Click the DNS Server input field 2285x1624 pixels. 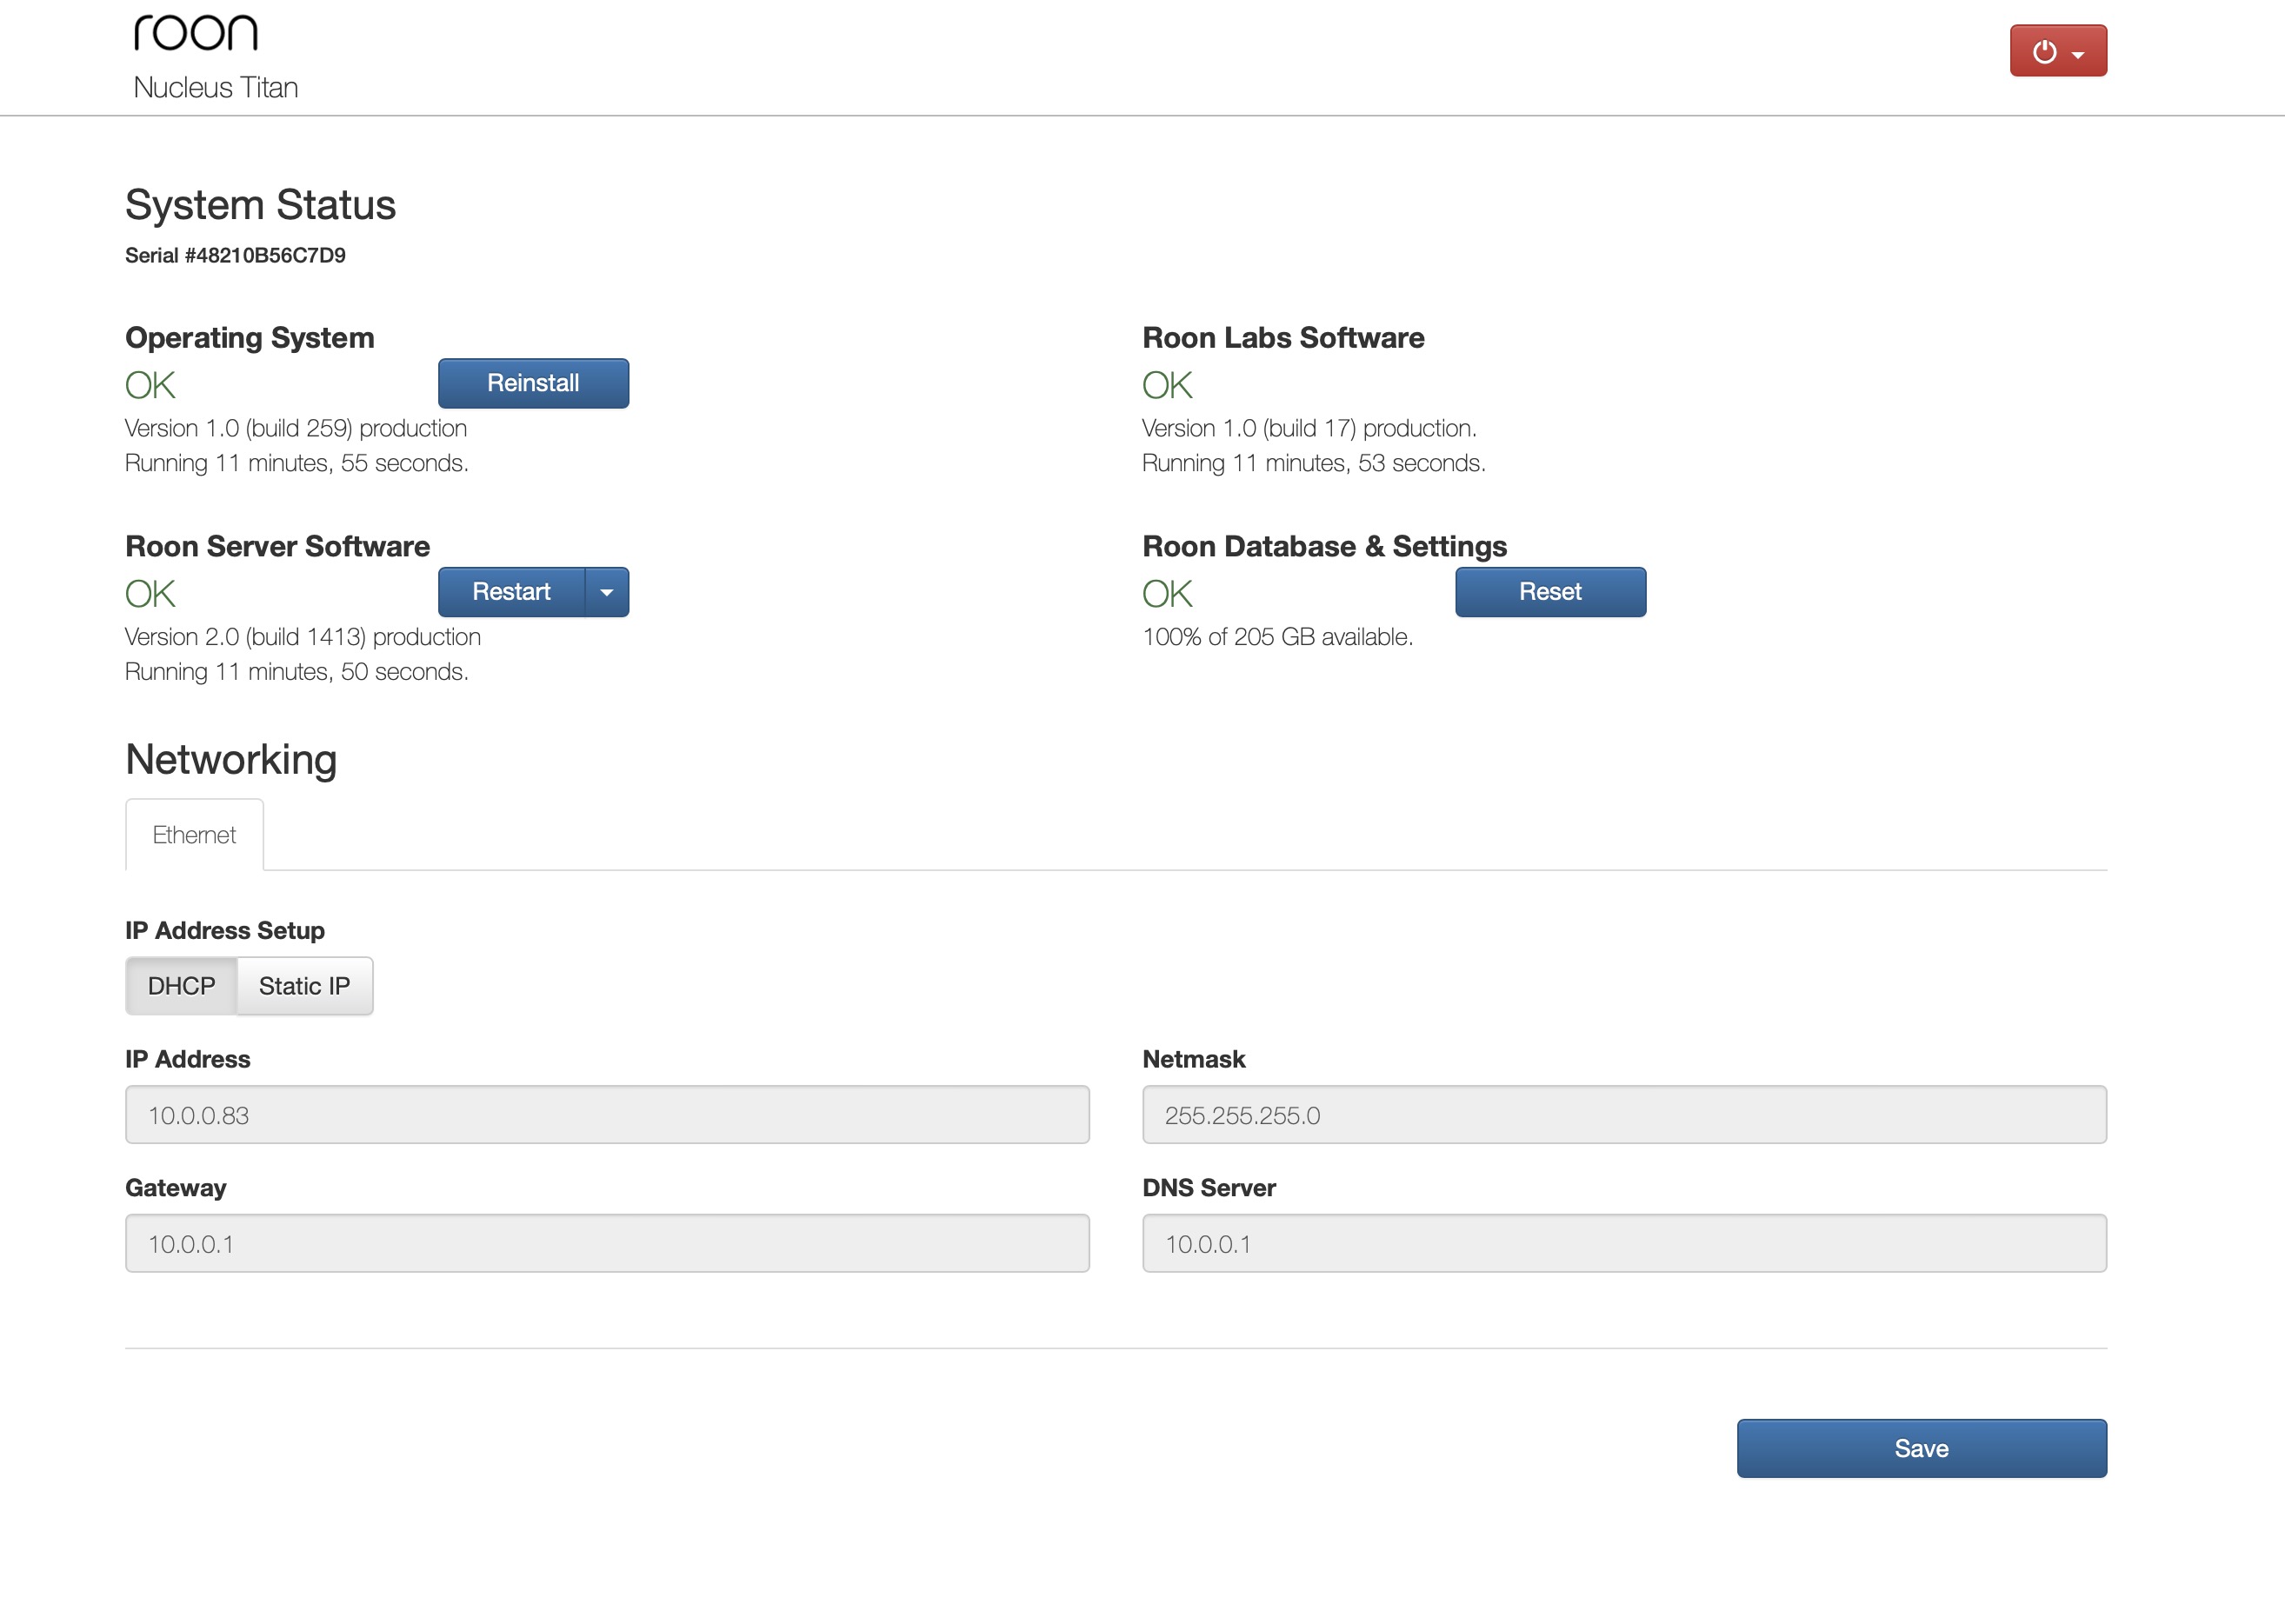coord(1623,1244)
